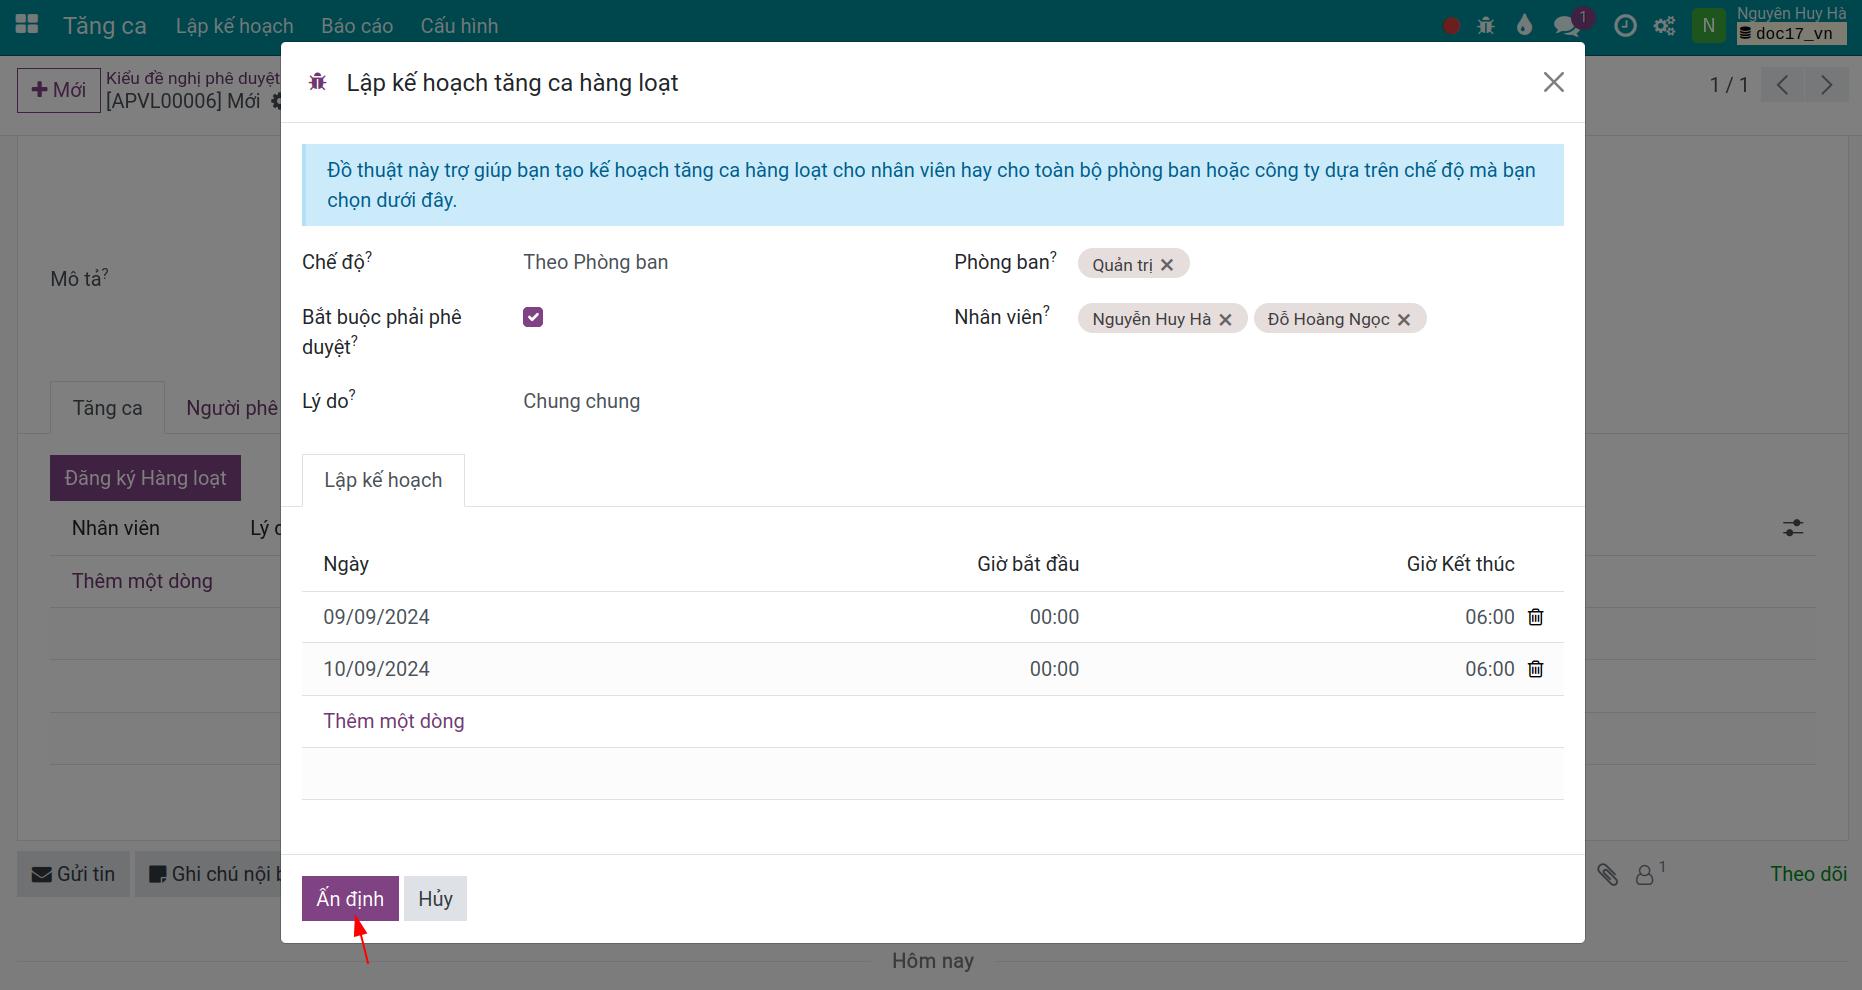This screenshot has height=990, width=1862.
Task: Delete the 10/09/2024 schedule row
Action: pyautogui.click(x=1535, y=669)
